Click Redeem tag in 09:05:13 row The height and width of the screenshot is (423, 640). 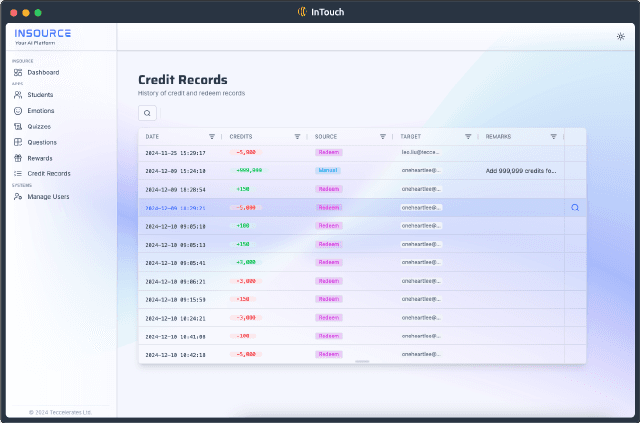tap(329, 244)
